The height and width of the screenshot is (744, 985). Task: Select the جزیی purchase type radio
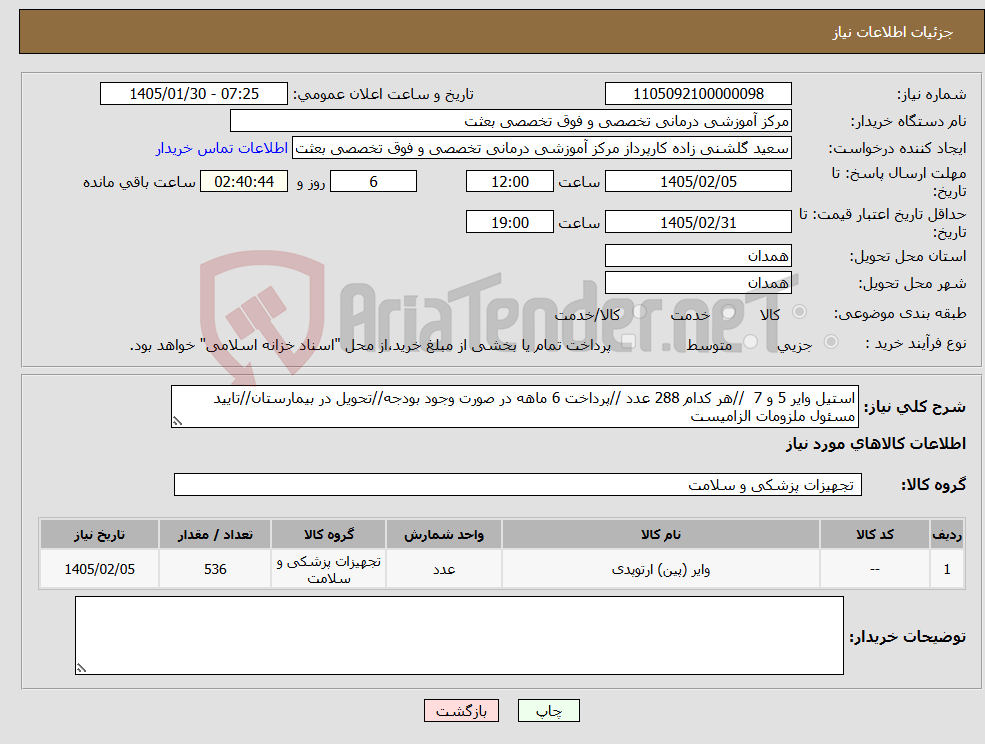pos(830,341)
